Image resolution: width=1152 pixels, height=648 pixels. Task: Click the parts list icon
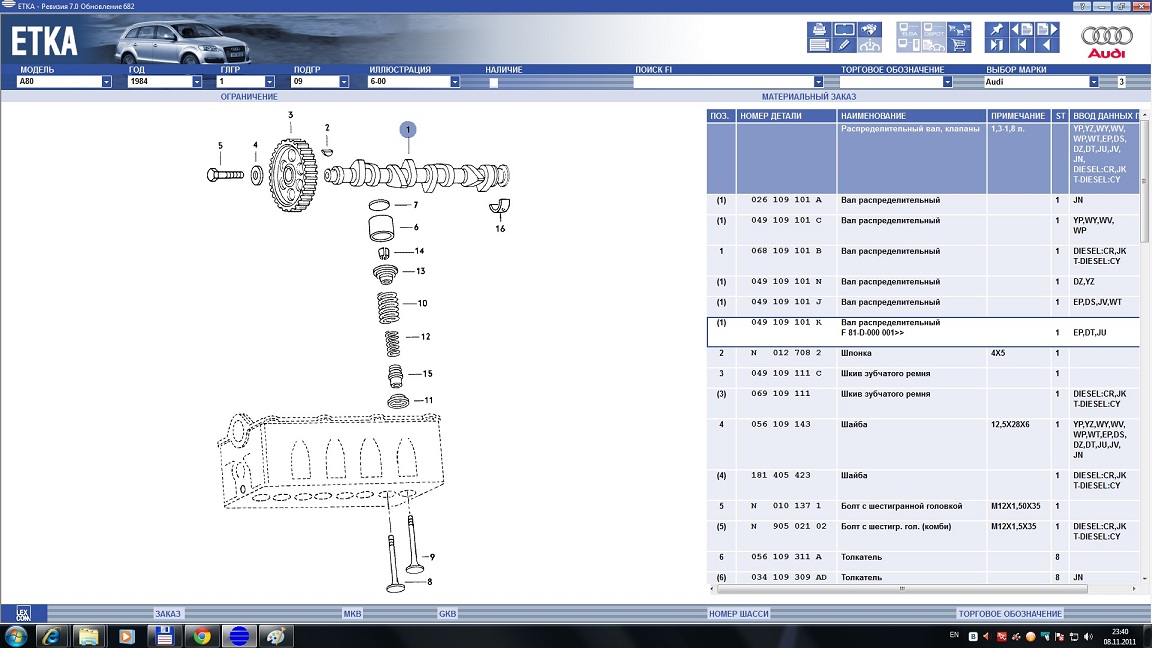coord(818,45)
